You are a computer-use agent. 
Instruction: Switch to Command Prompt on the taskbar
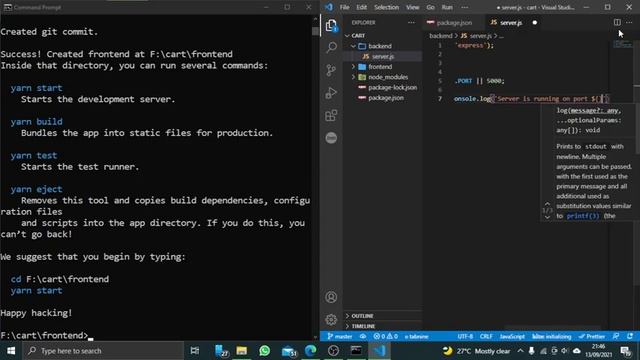[x=356, y=351]
